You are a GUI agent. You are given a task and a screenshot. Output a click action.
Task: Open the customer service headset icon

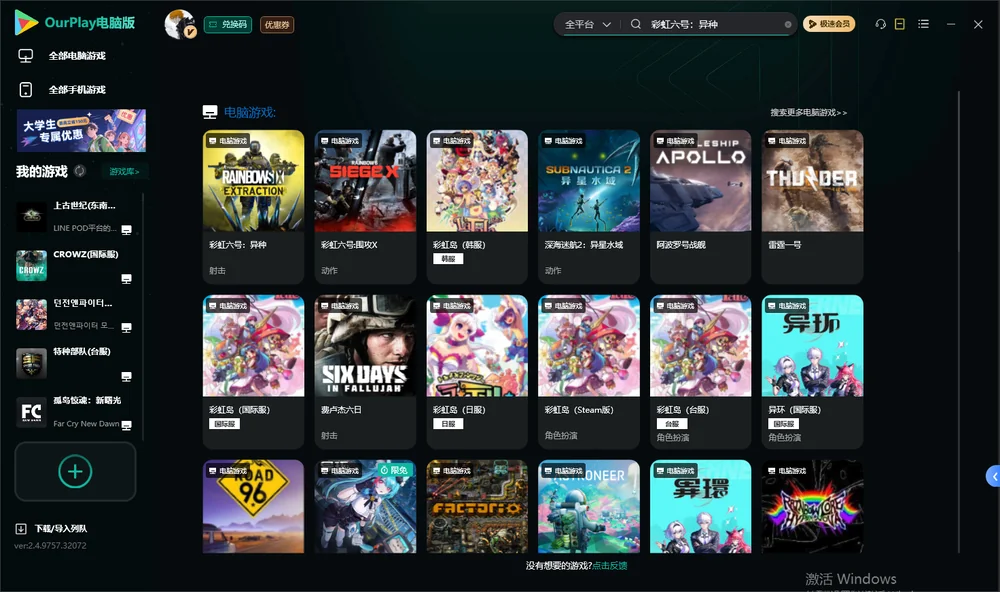(880, 24)
